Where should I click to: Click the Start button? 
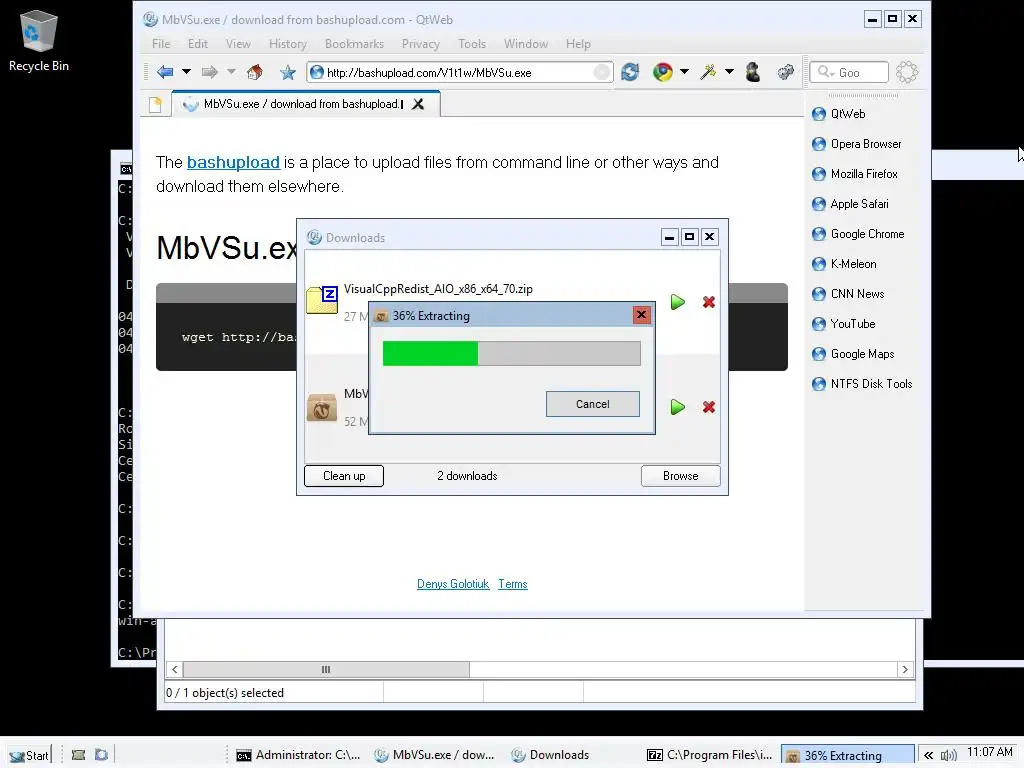tap(29, 756)
